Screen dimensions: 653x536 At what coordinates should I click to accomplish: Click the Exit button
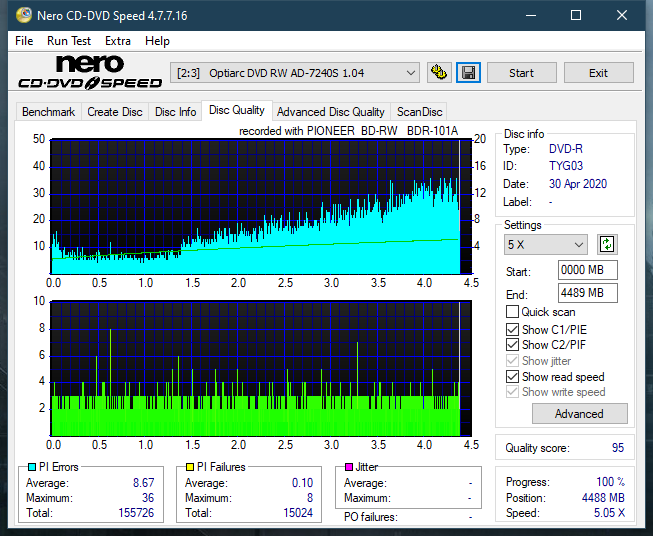[598, 73]
